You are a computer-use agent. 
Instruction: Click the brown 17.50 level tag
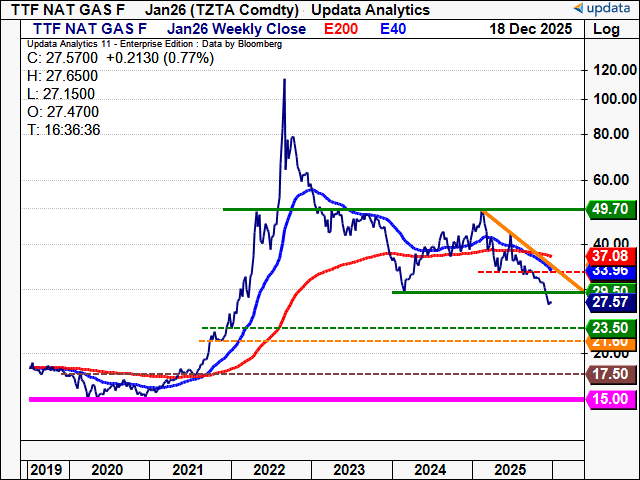[x=610, y=374]
